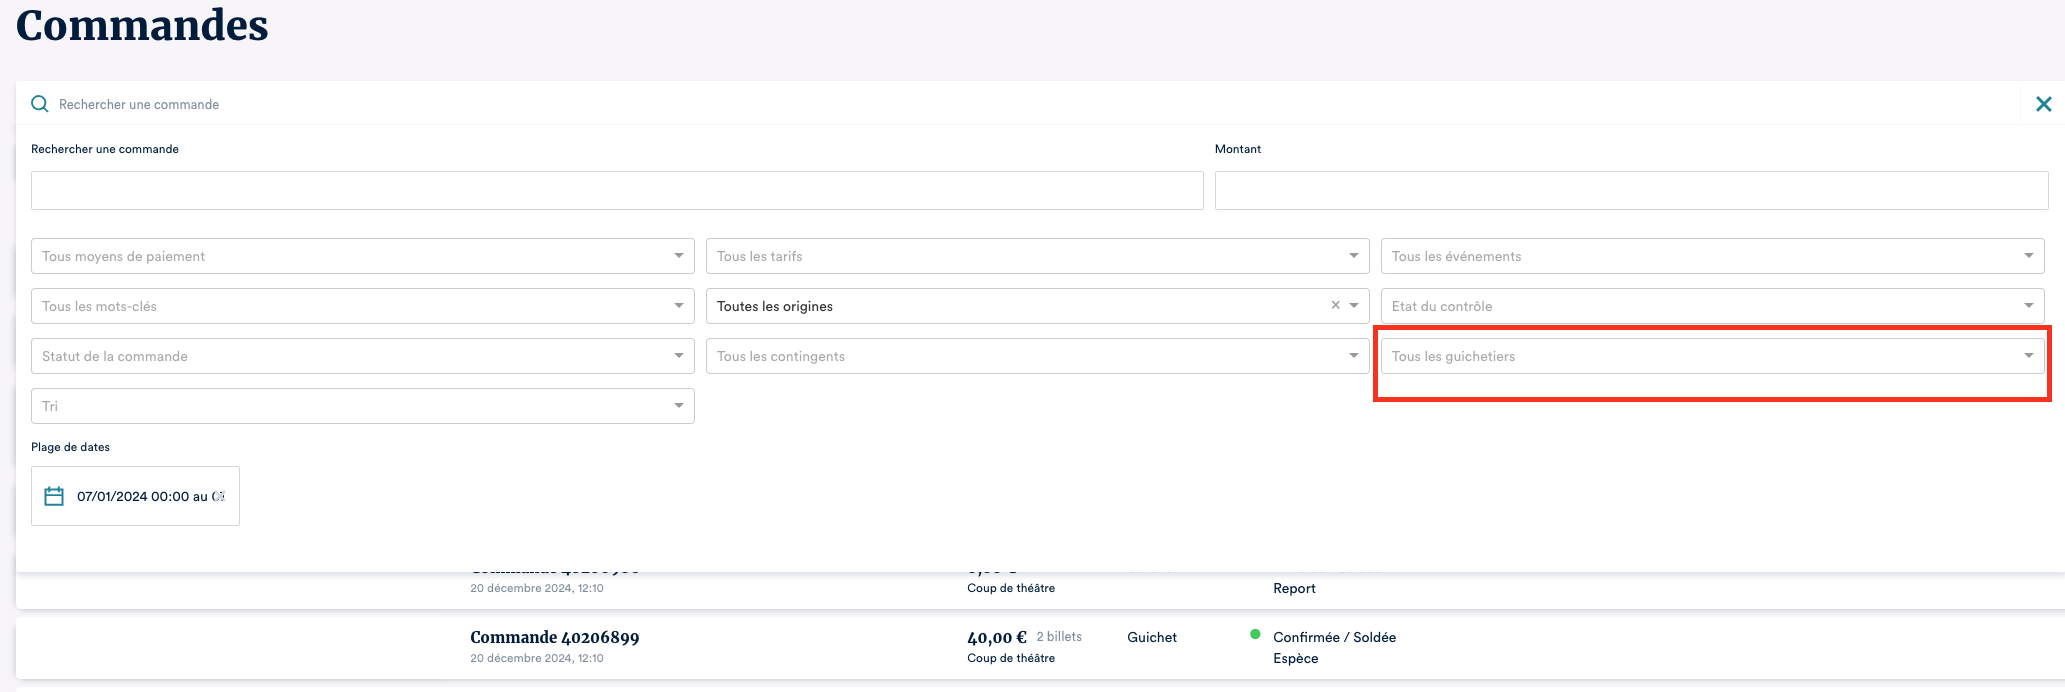Clear the 'Toutes les origines' selection
The height and width of the screenshot is (692, 2065).
point(1335,306)
